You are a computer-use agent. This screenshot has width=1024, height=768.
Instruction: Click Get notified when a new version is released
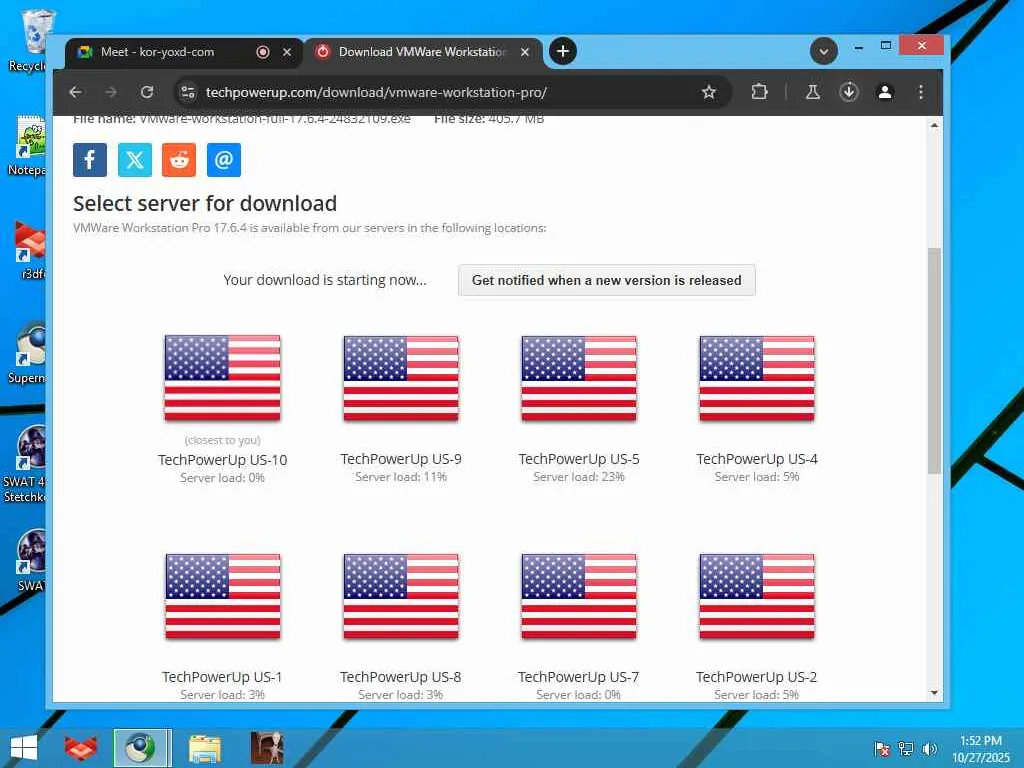[607, 280]
